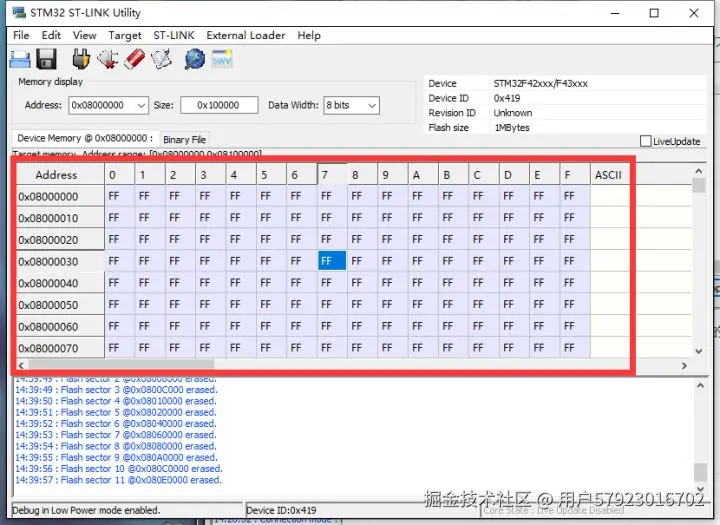The width and height of the screenshot is (720, 525).
Task: Switch to the Binary File tab
Action: point(184,140)
